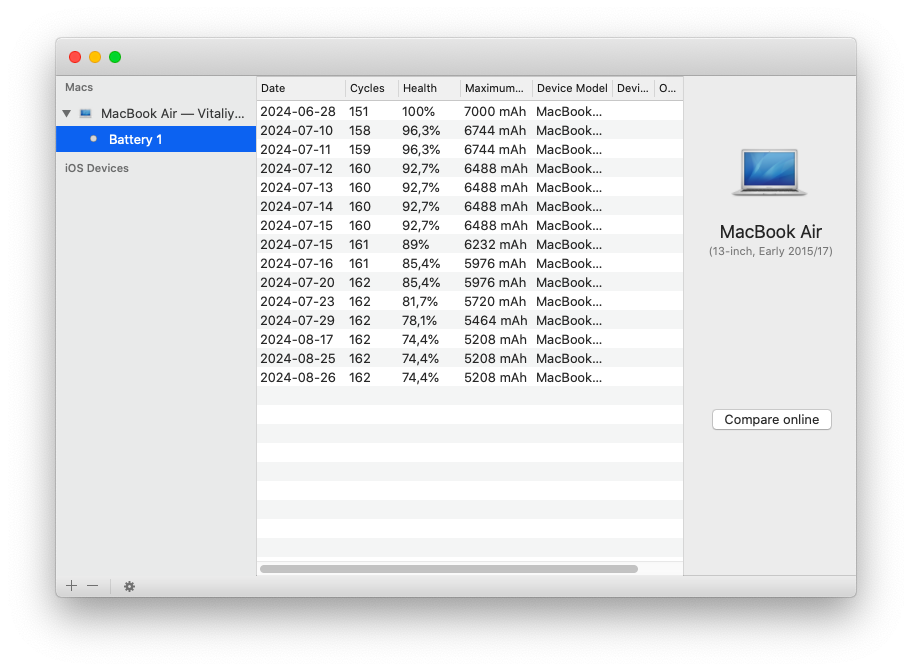
Task: Click the Compare online button
Action: [x=771, y=420]
